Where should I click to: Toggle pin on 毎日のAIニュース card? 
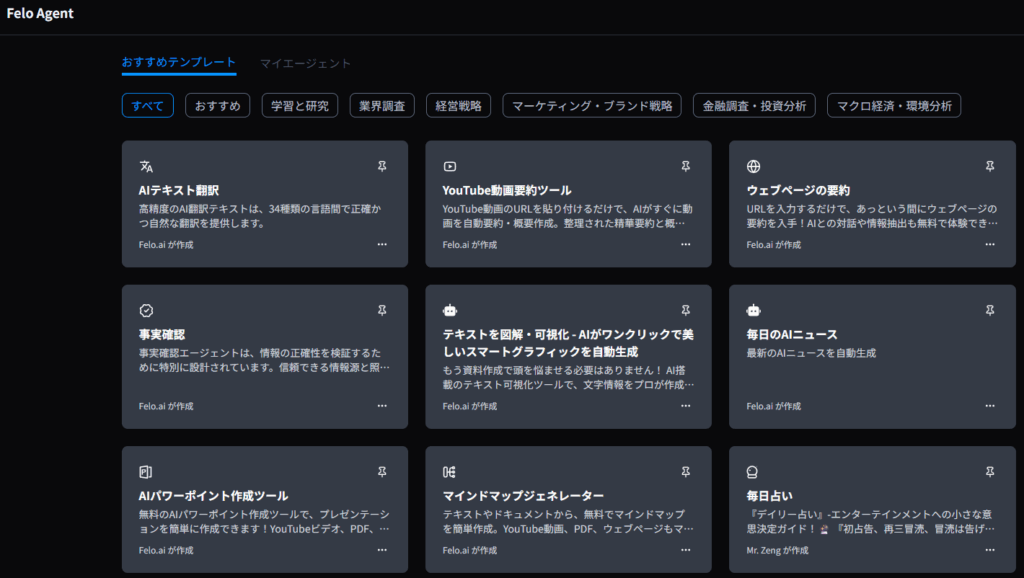point(990,311)
